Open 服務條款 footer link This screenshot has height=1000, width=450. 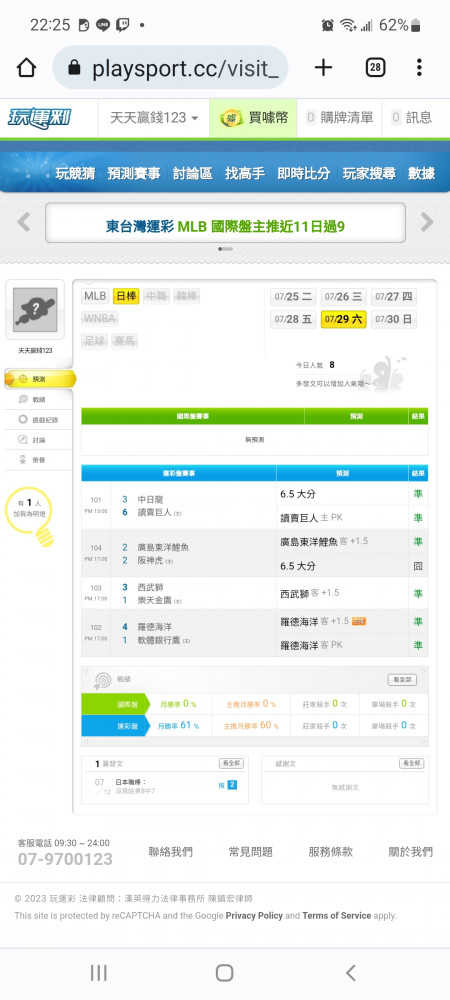click(x=330, y=851)
